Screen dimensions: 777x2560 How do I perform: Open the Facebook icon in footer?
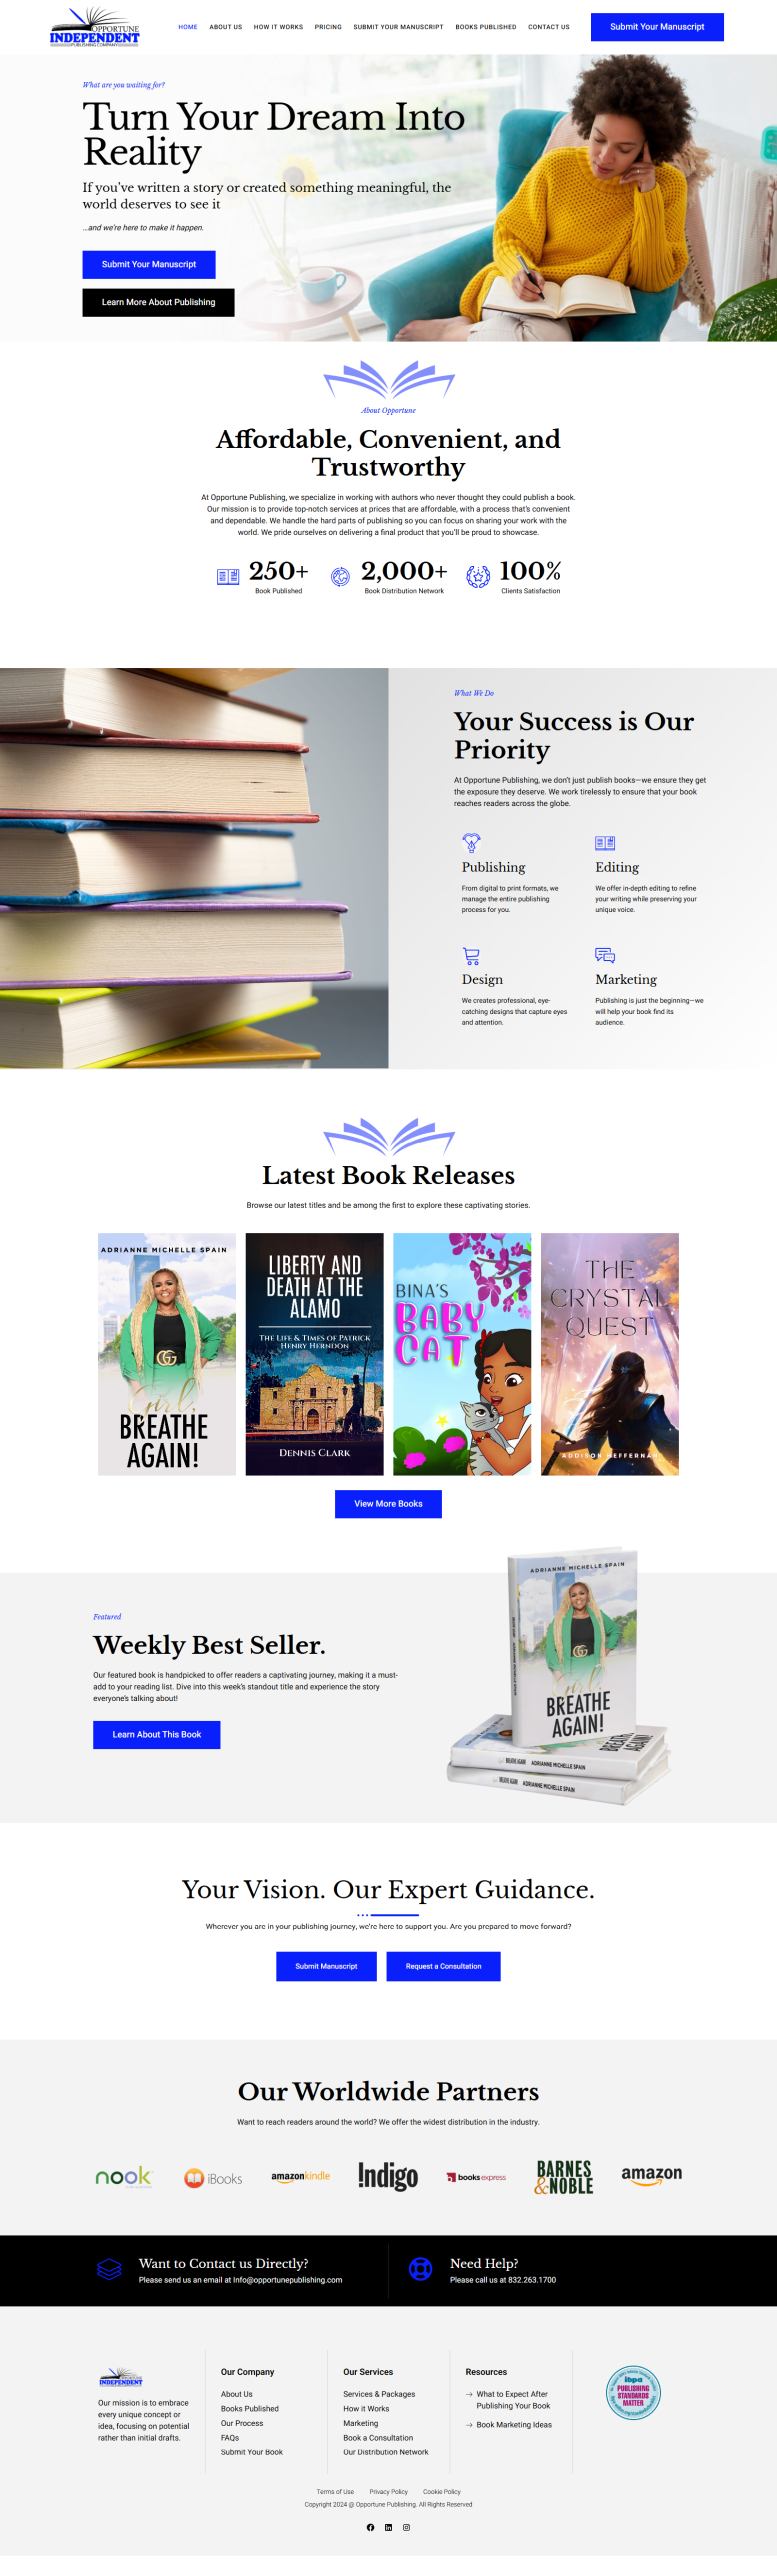370,2527
